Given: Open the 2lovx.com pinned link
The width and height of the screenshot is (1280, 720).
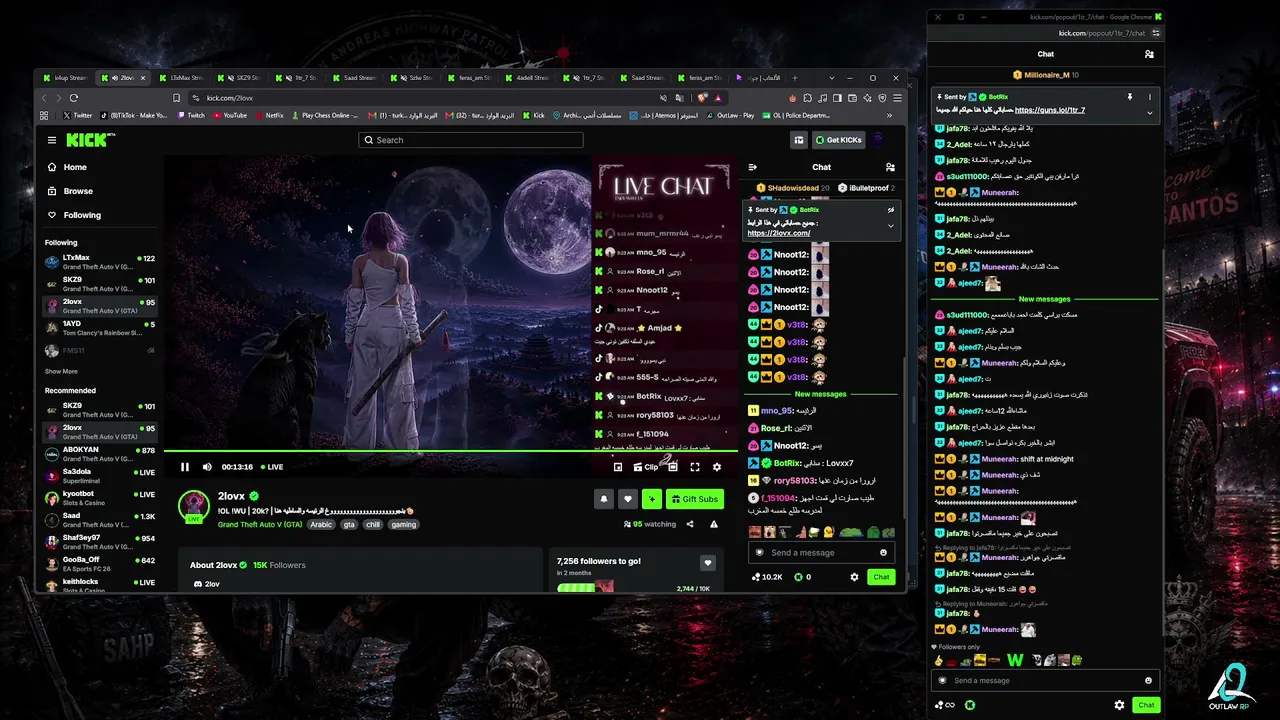Looking at the screenshot, I should 779,233.
